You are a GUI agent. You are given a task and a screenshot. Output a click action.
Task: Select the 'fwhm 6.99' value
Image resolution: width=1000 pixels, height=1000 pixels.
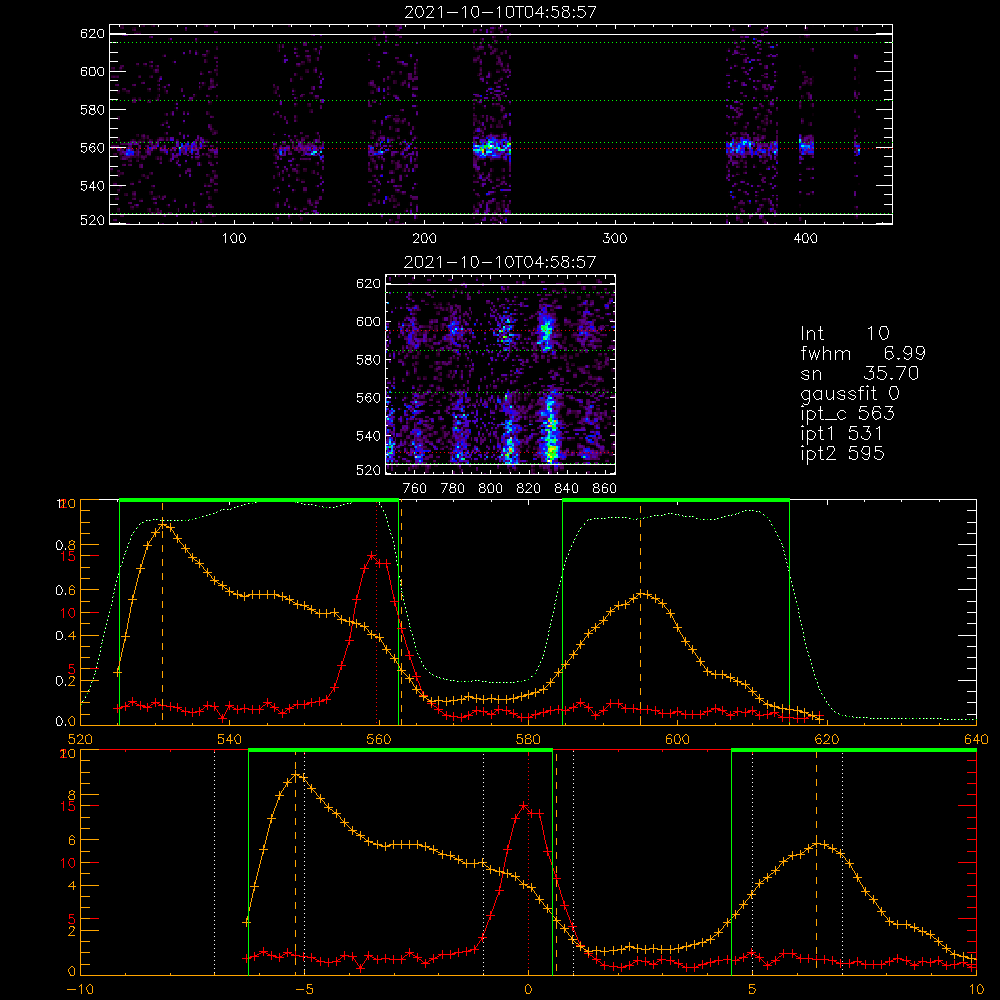pyautogui.click(x=863, y=353)
